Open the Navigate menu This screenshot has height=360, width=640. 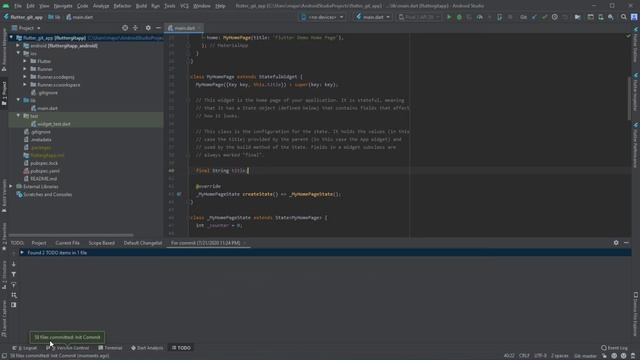coord(63,6)
